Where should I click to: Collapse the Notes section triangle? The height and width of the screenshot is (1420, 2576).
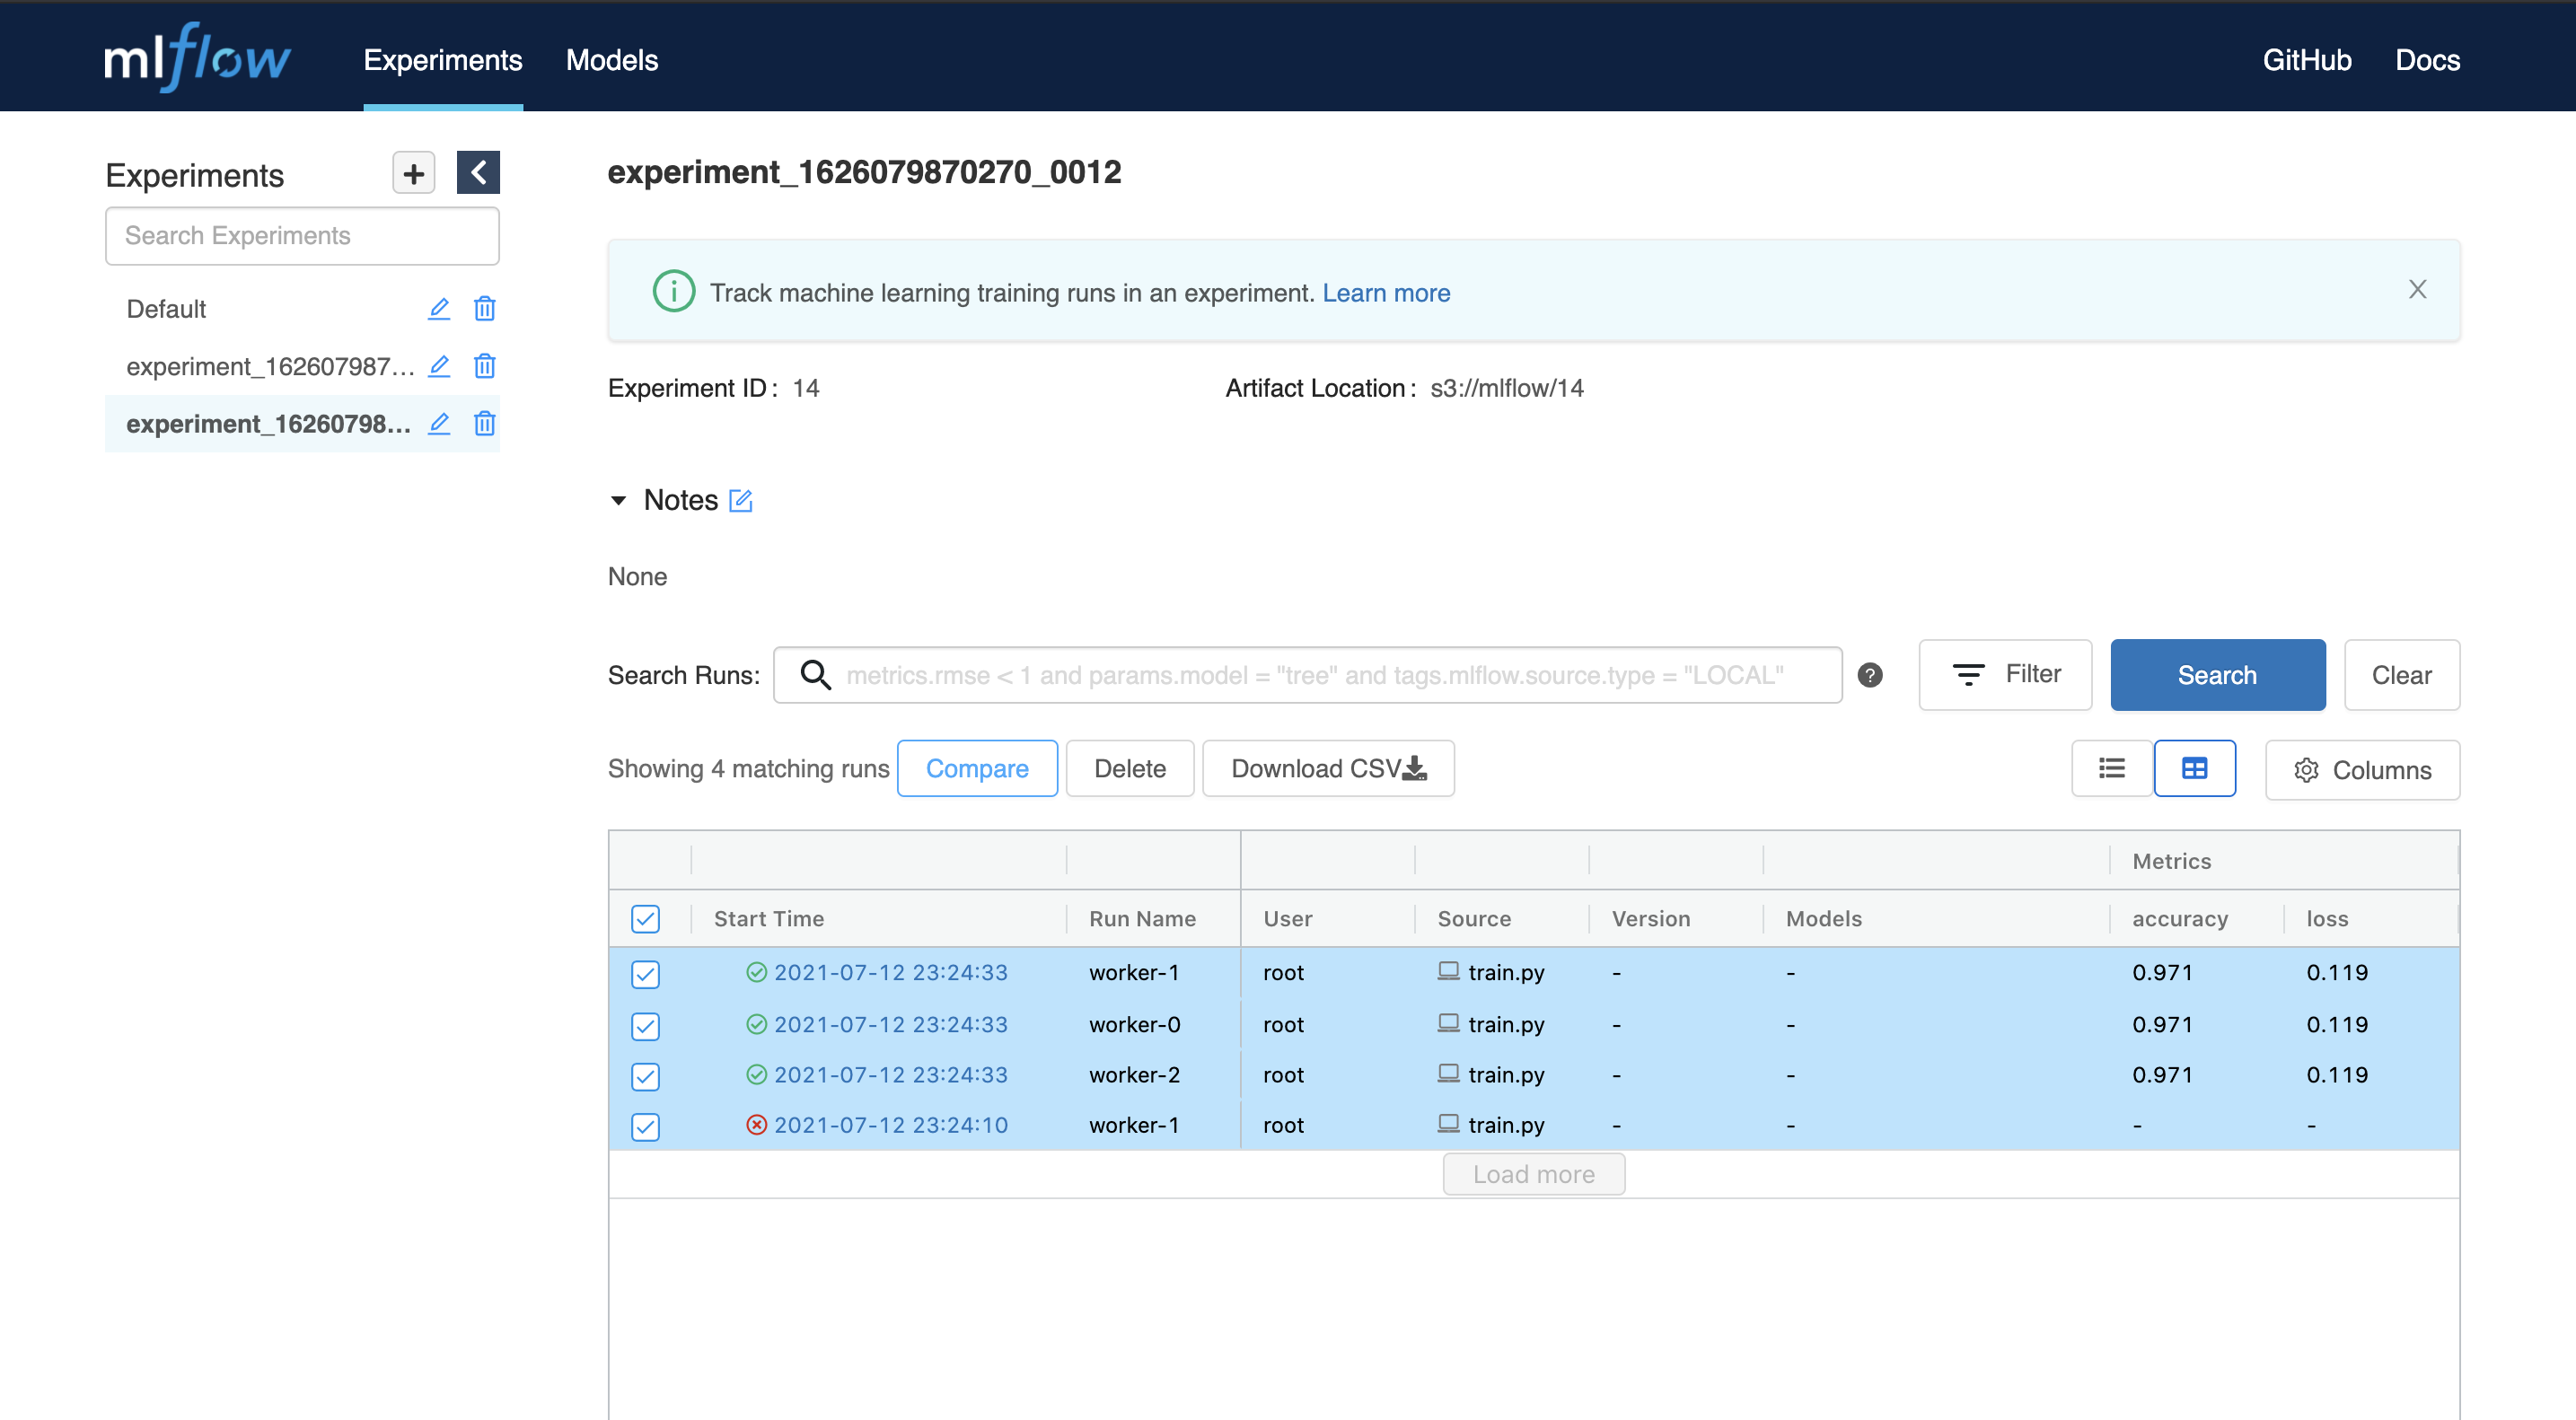pyautogui.click(x=618, y=500)
